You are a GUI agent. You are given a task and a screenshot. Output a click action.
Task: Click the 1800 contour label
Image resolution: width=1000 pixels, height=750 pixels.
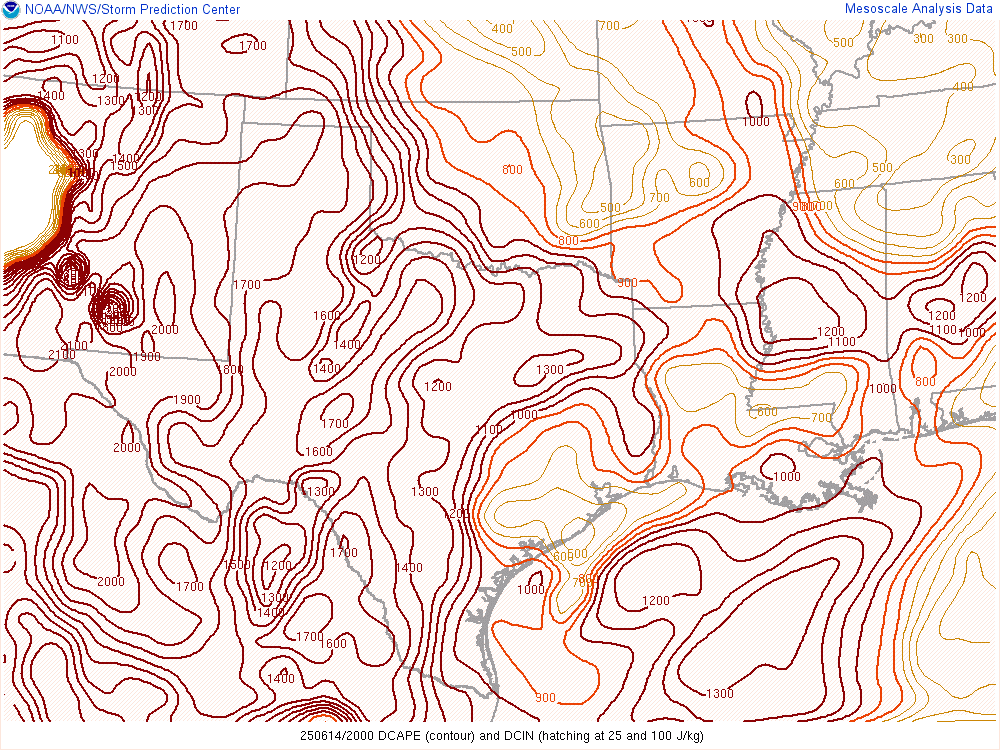232,370
